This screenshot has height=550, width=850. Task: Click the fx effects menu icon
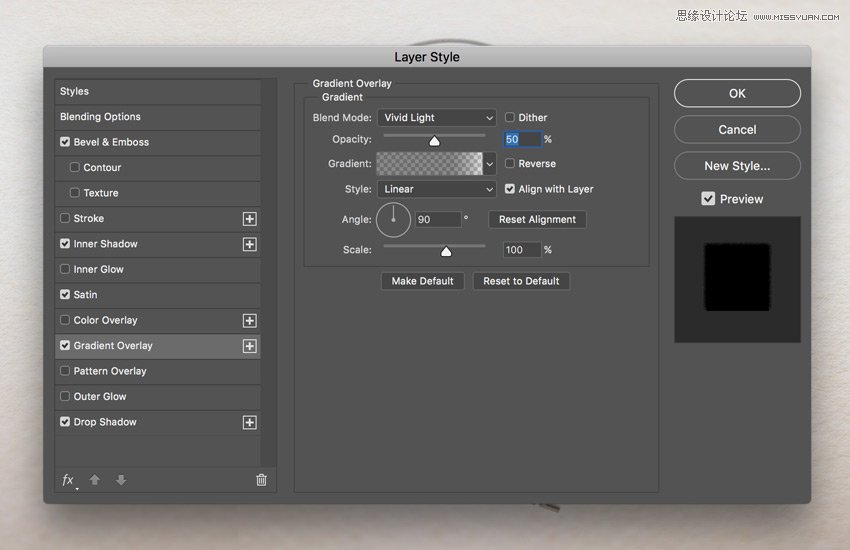tap(68, 480)
